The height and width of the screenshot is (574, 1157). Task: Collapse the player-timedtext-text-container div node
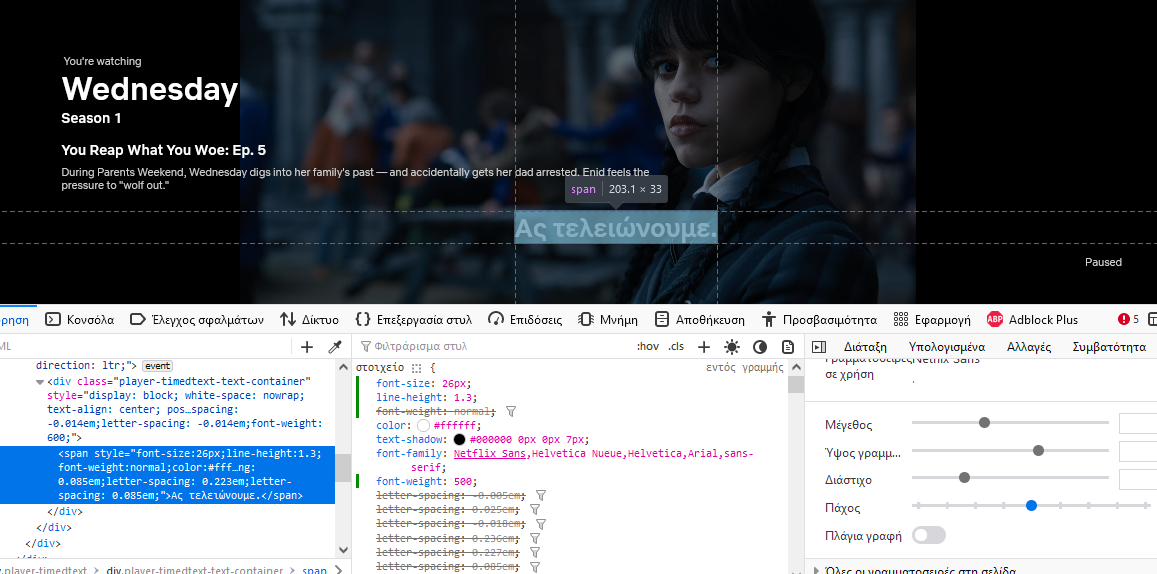click(x=40, y=382)
